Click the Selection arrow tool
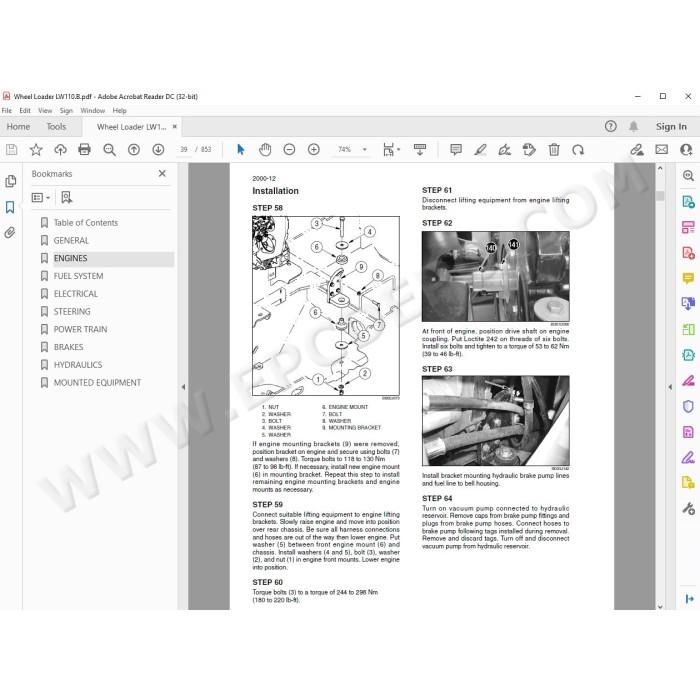700x700 pixels. pos(241,150)
